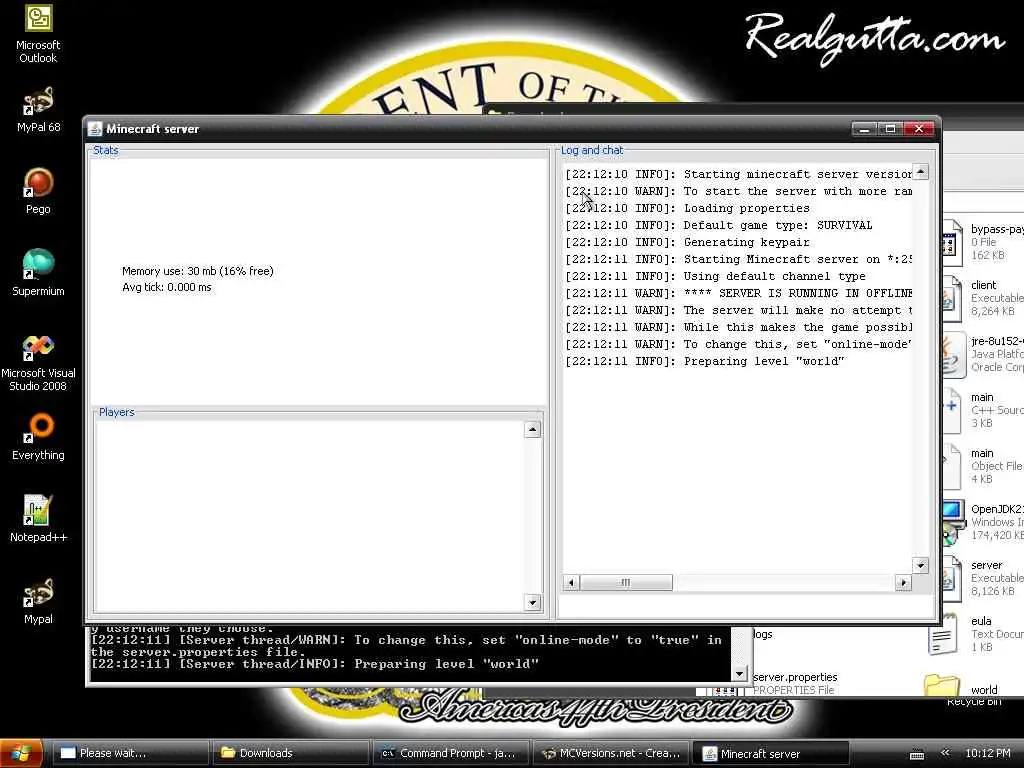The width and height of the screenshot is (1024, 768).
Task: Select the Everything desktop shortcut
Action: (38, 437)
